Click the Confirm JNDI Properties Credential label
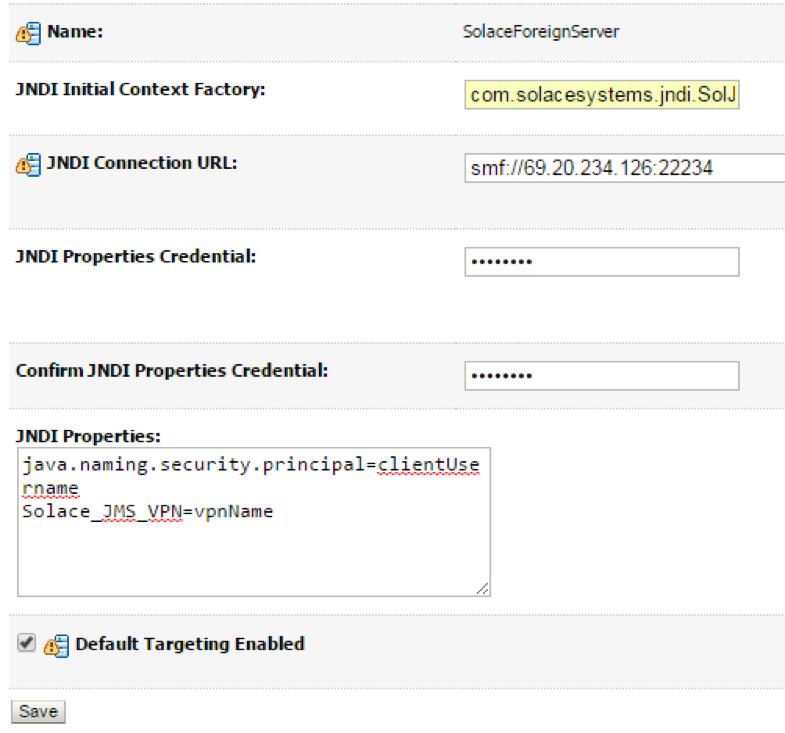Image resolution: width=785 pixels, height=733 pixels. click(x=172, y=370)
